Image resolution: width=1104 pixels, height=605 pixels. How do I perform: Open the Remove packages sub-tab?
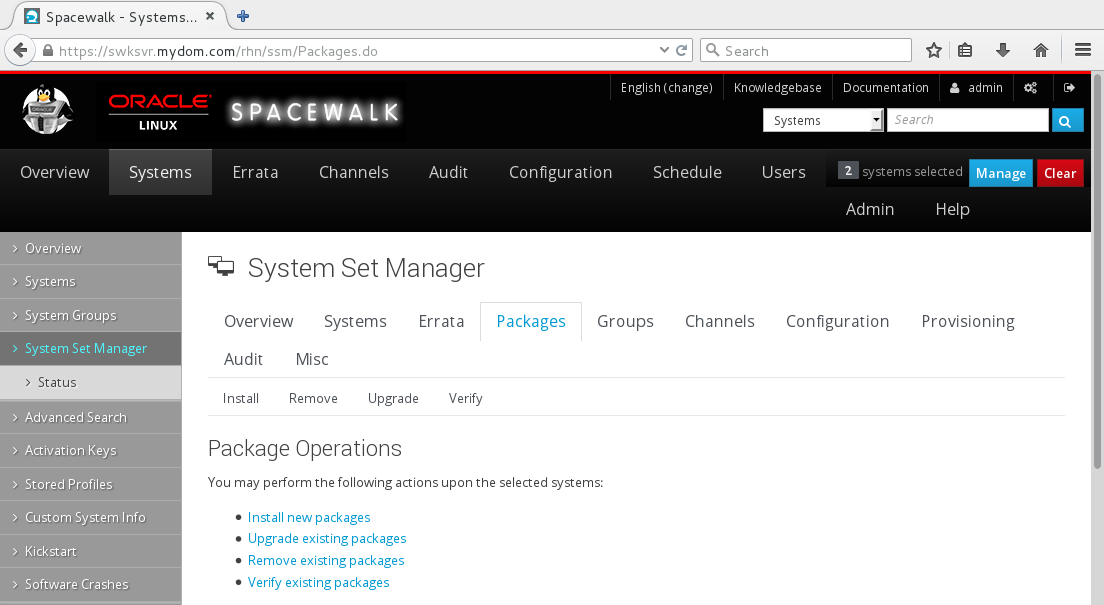tap(313, 399)
